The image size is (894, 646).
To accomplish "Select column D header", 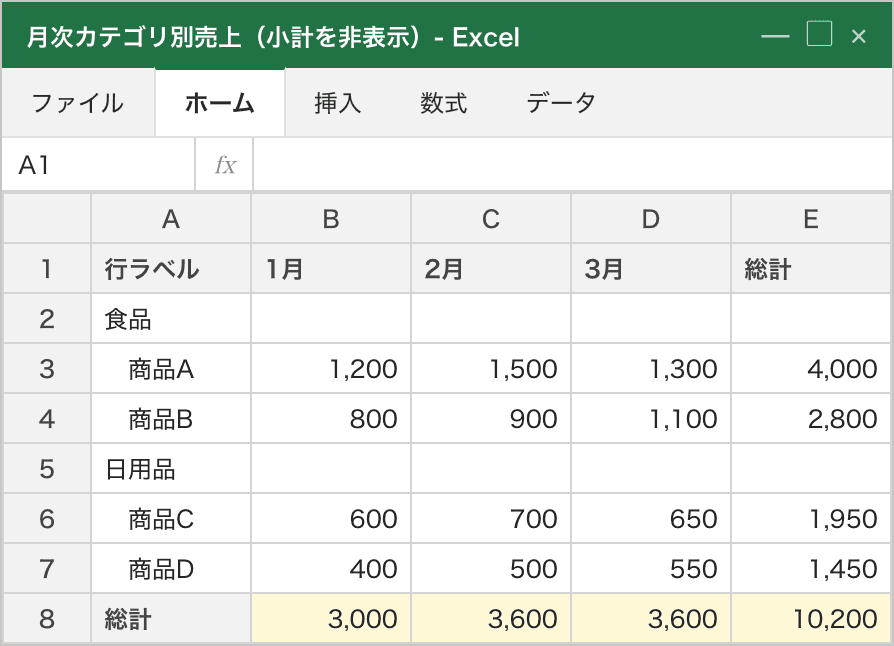I will point(651,219).
